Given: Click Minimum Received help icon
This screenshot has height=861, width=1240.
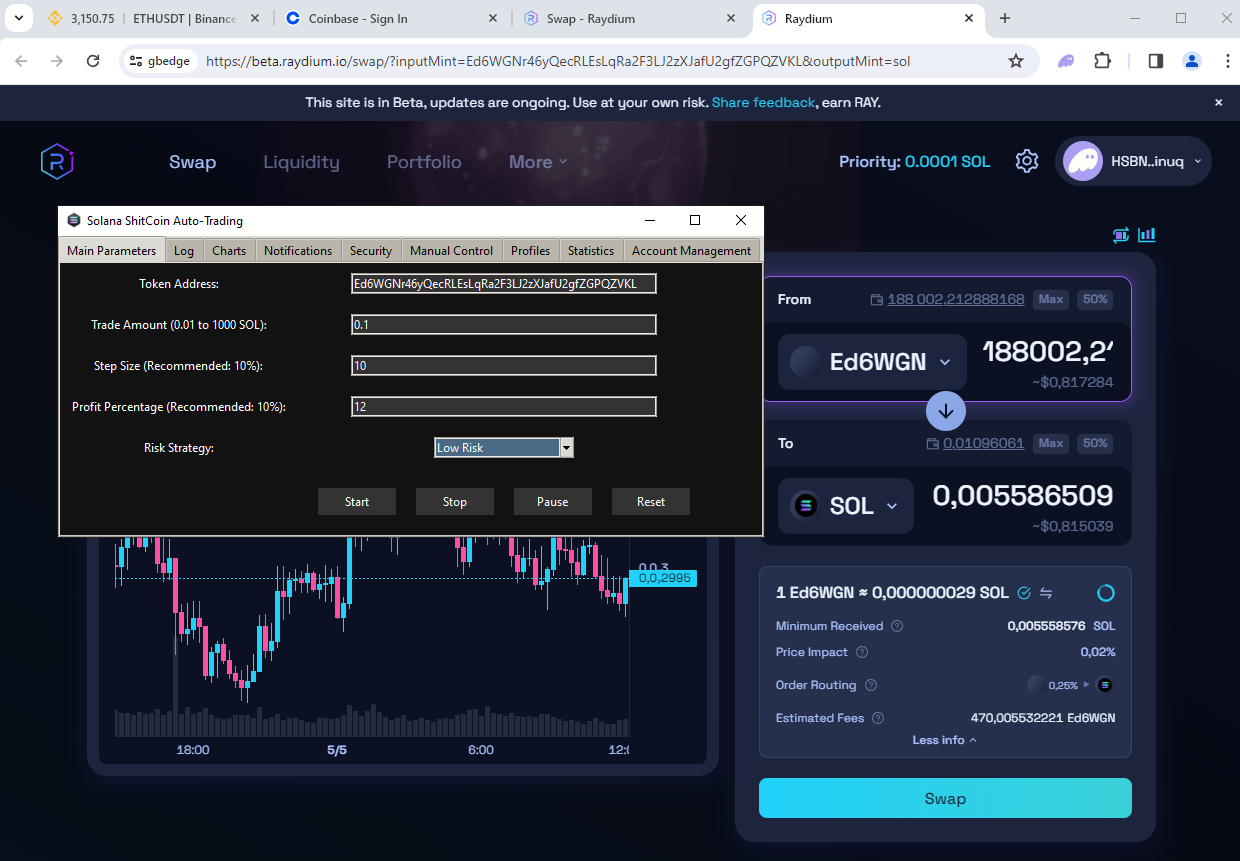Looking at the screenshot, I should tap(897, 626).
